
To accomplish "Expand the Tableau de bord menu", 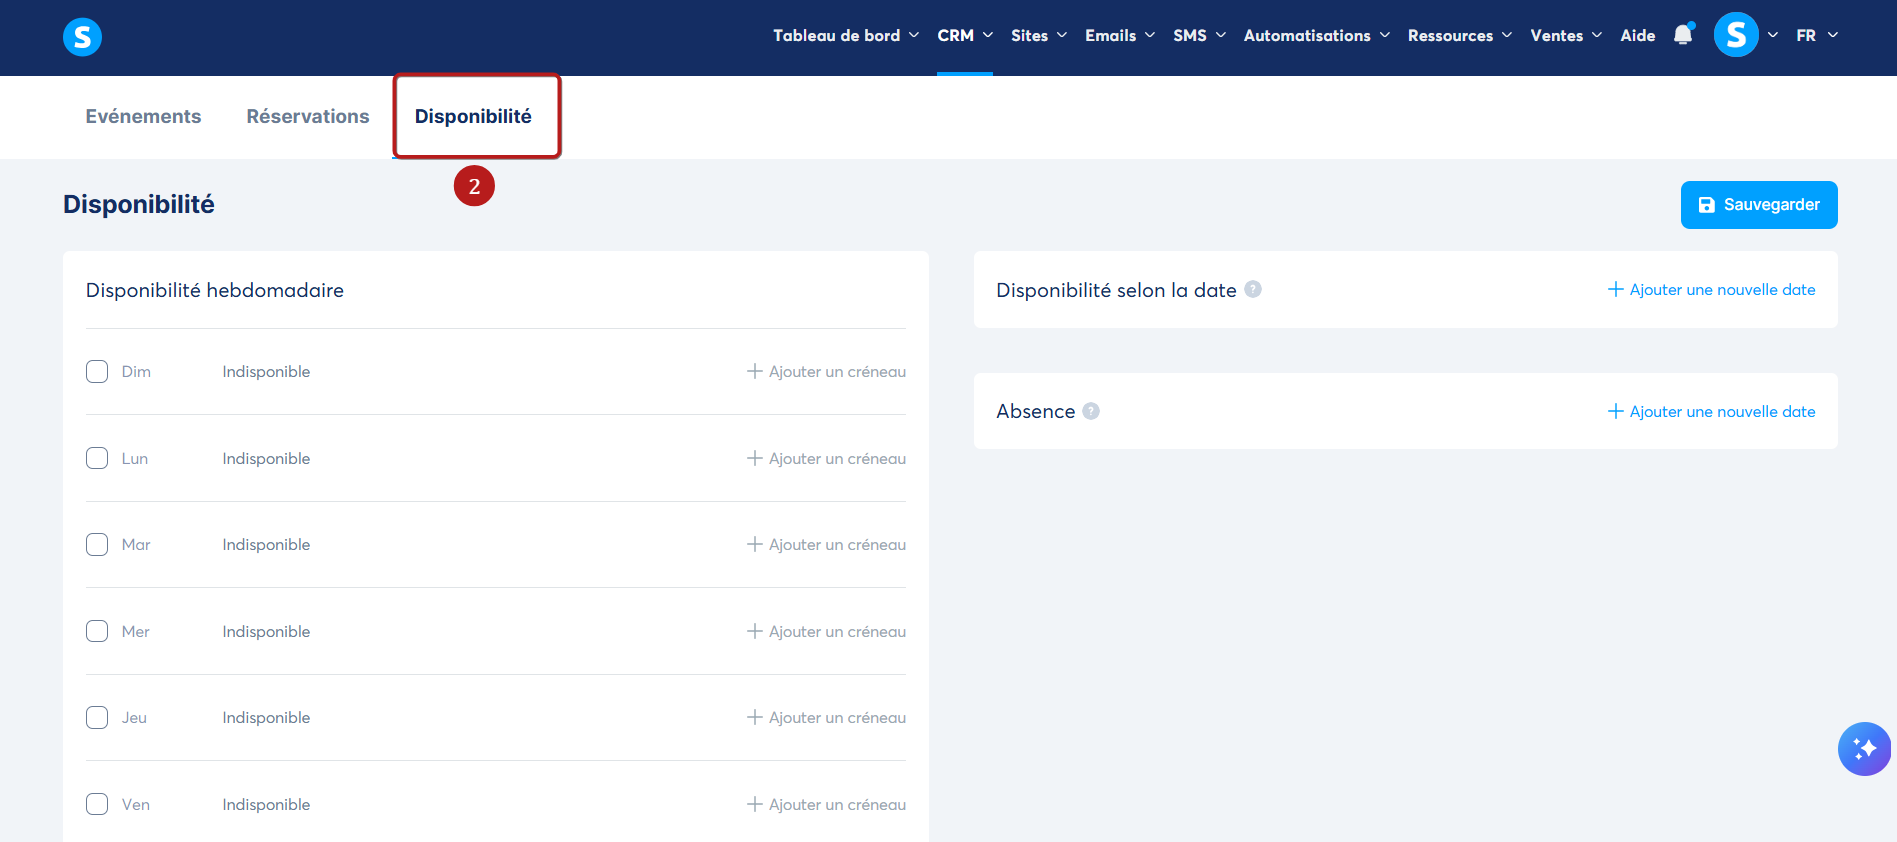I will (846, 35).
